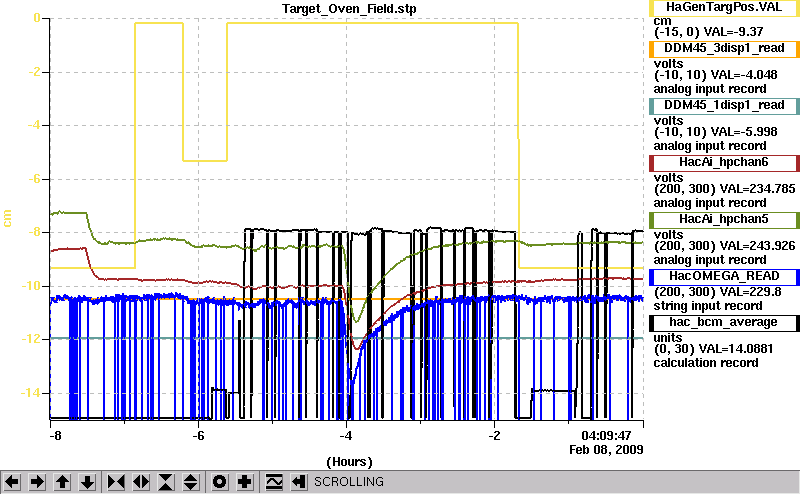Click the -12 y-axis tick label
800x494 pixels.
coord(31,339)
